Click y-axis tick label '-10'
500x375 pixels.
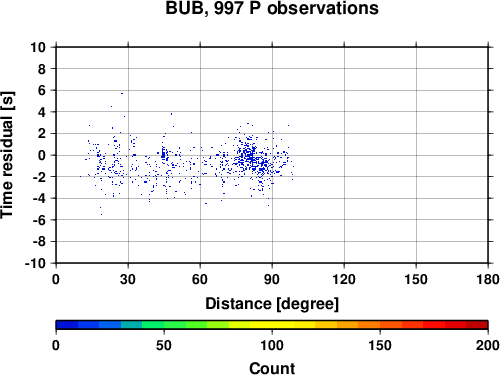pyautogui.click(x=36, y=263)
